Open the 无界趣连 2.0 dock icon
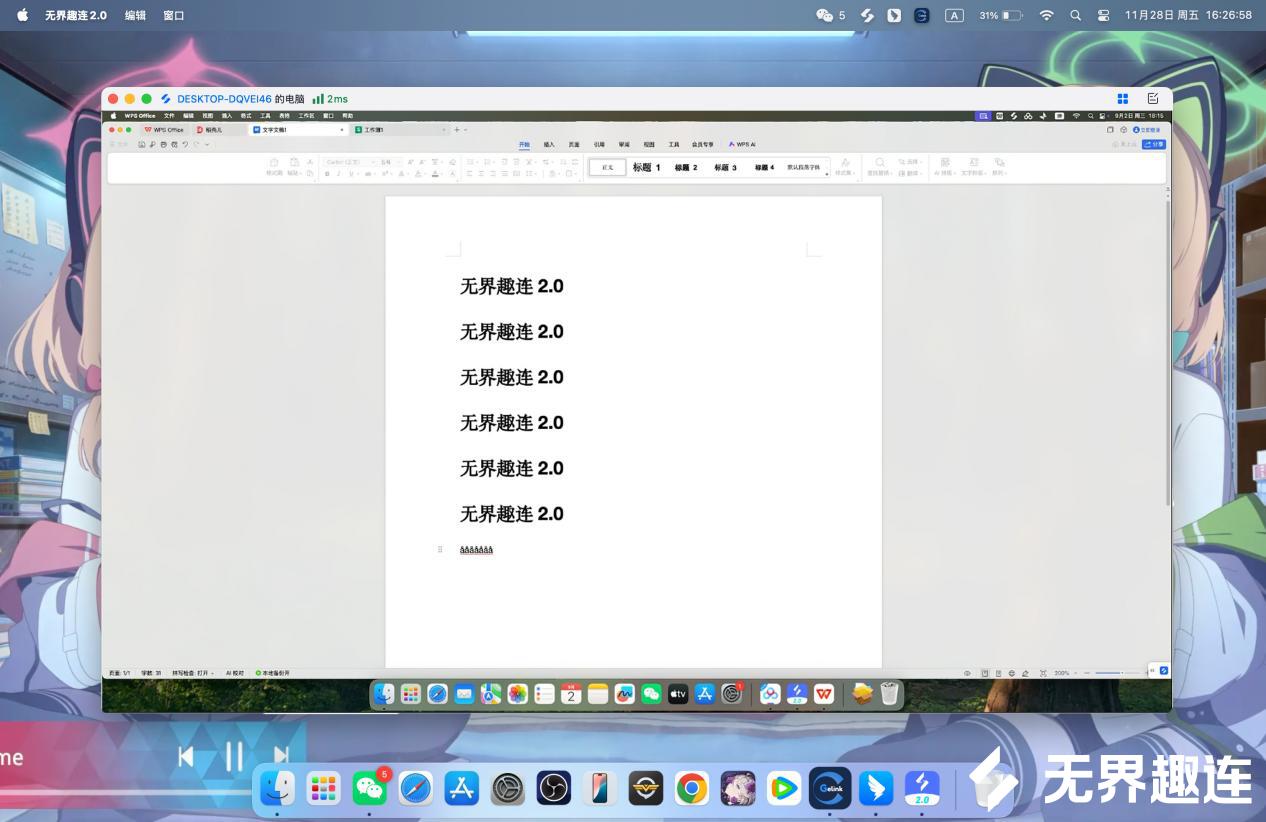The width and height of the screenshot is (1266, 822). coord(922,788)
